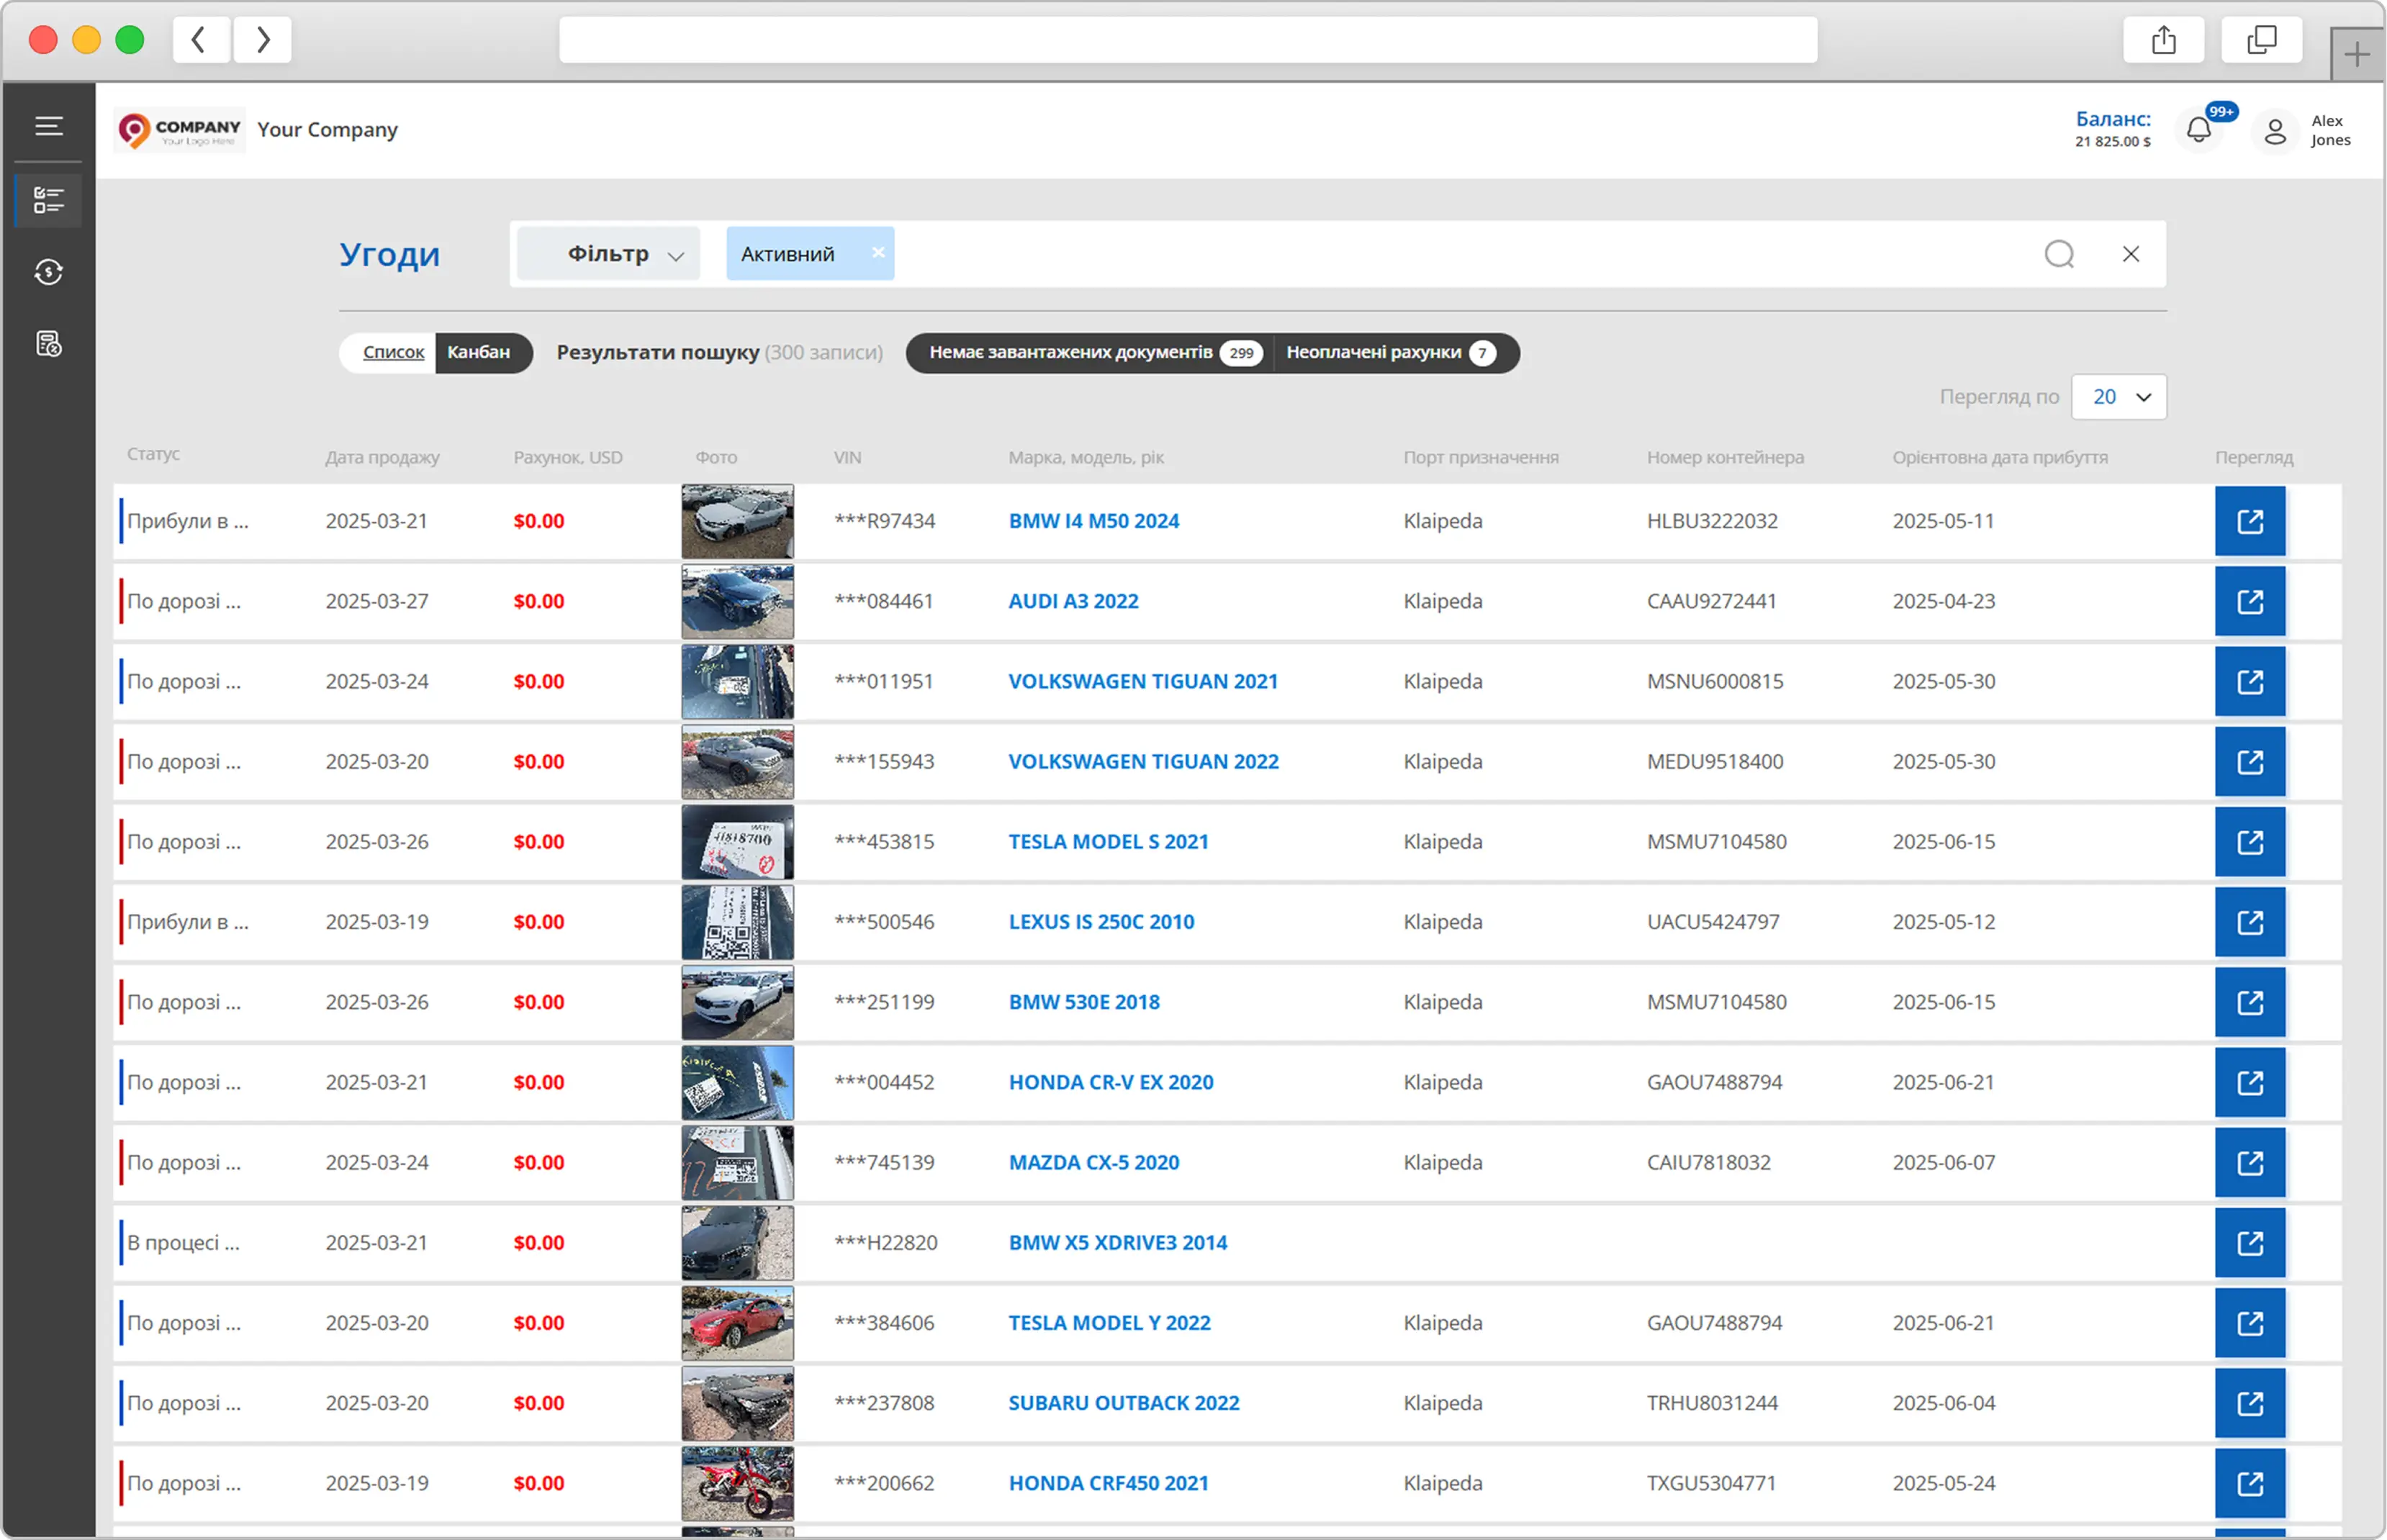Open view for VOLKSWAGEN TIGUAN 2022

[x=2249, y=762]
